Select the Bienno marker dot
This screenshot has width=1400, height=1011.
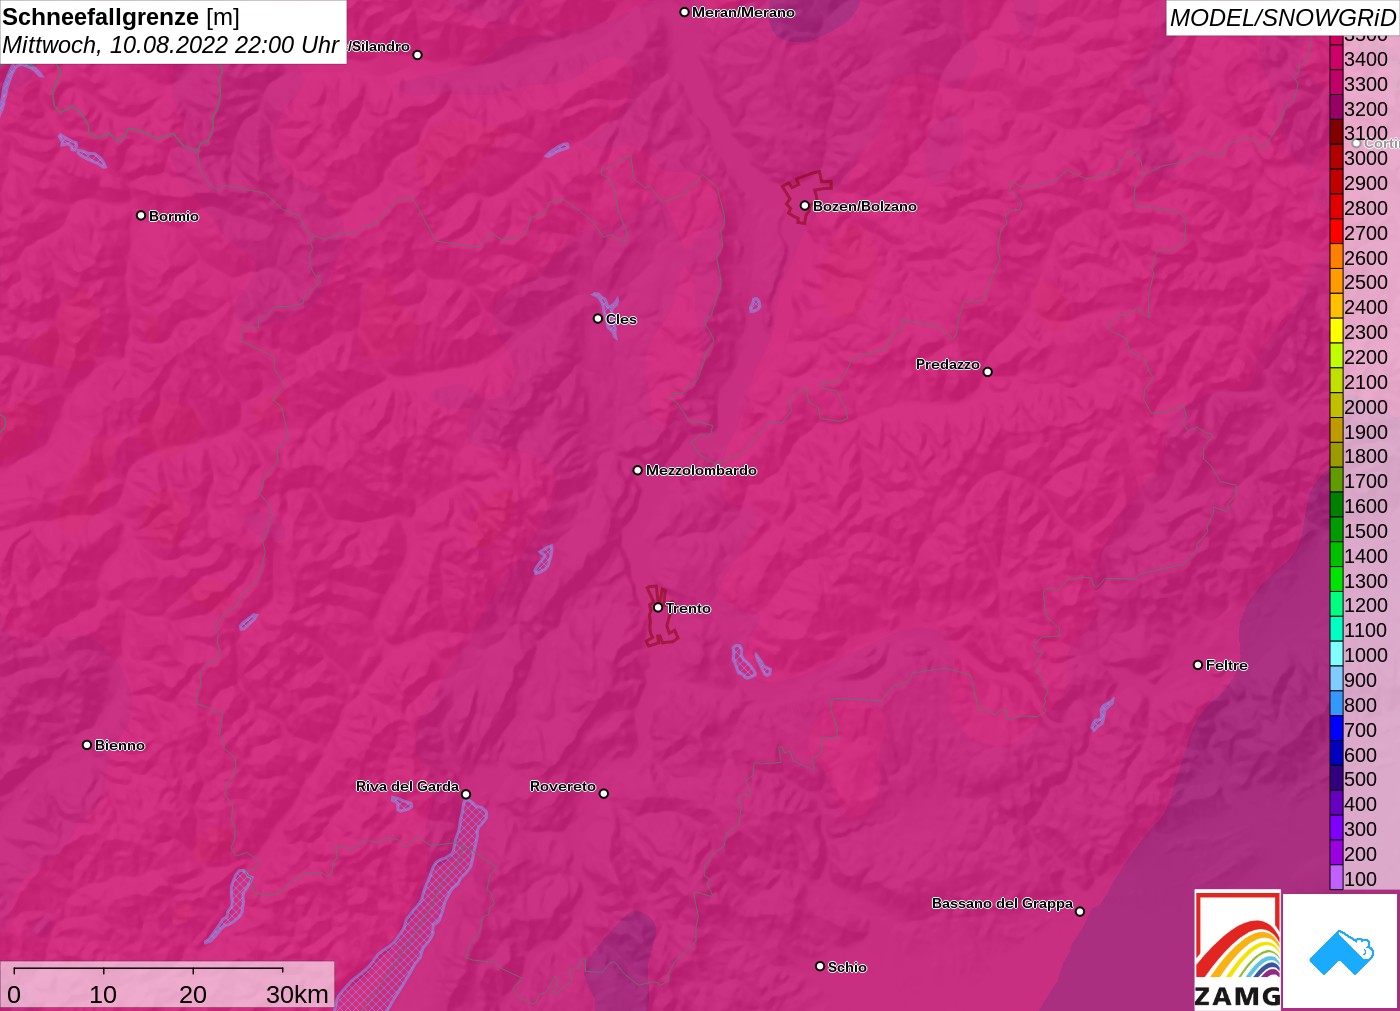point(87,745)
